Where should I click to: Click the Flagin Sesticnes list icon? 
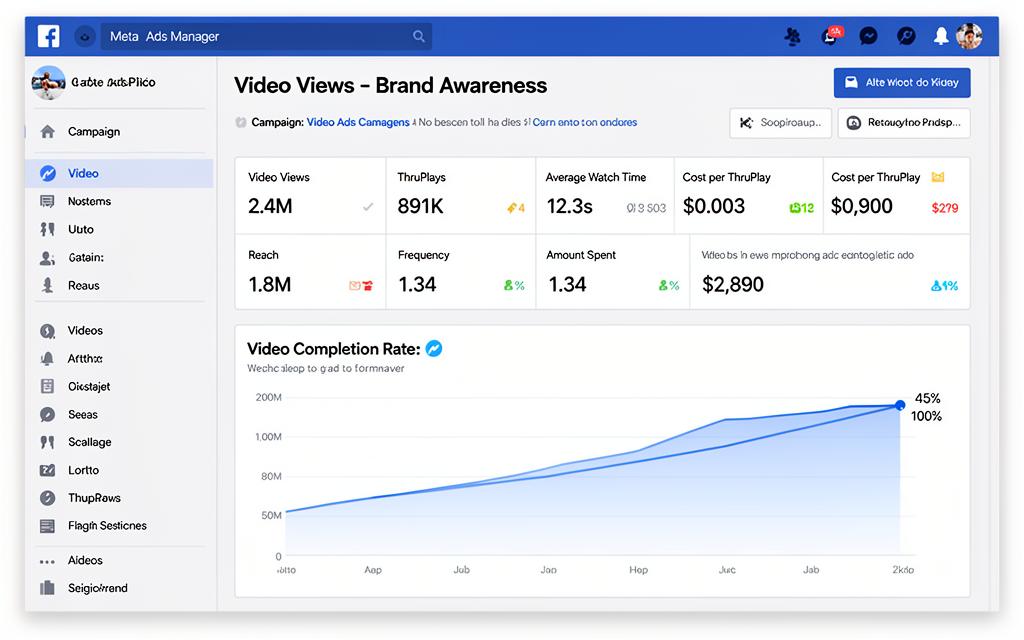[x=47, y=526]
